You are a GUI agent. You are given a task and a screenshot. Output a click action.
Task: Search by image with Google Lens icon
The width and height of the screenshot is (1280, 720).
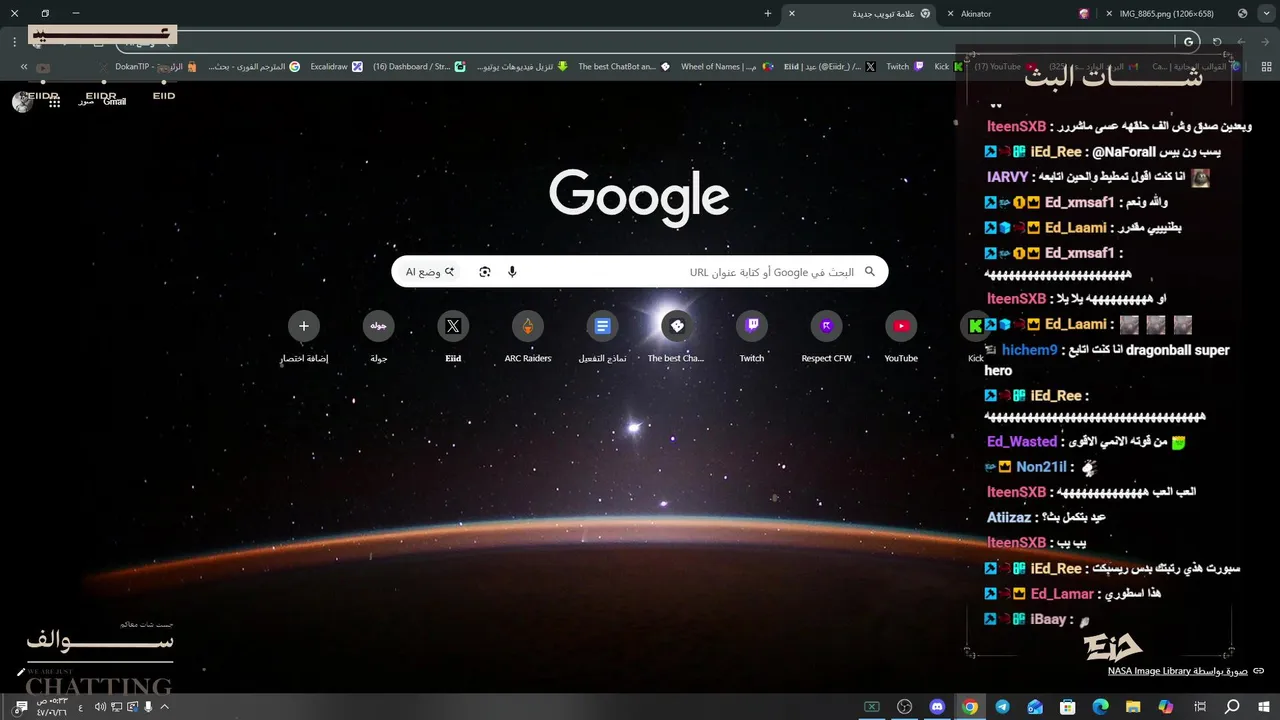click(485, 272)
